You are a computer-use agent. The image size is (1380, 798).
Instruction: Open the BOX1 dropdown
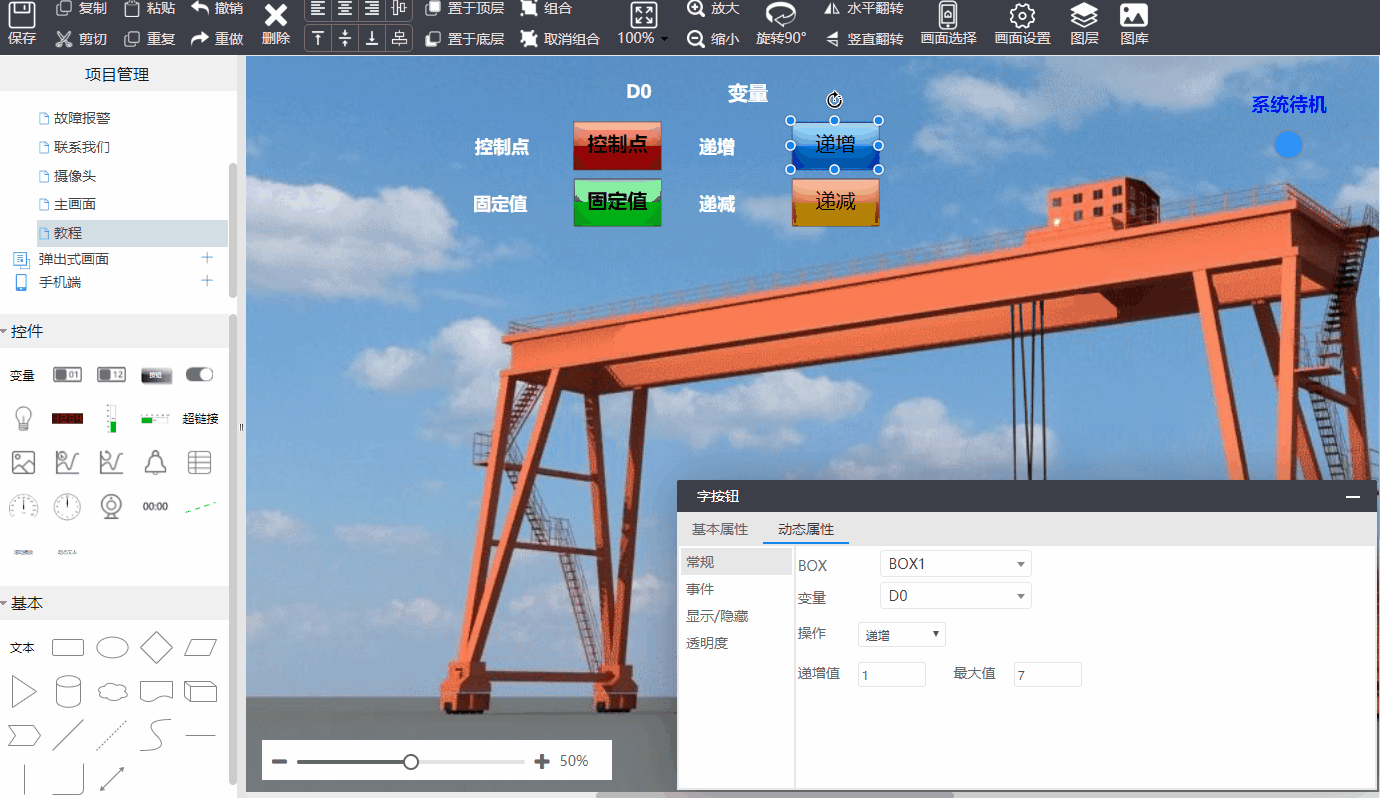(956, 564)
